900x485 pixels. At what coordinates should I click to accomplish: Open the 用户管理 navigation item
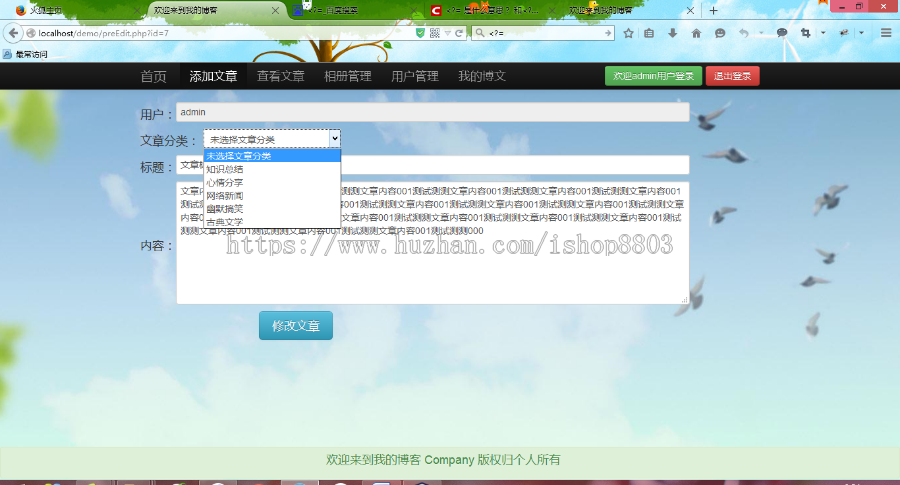(x=415, y=76)
